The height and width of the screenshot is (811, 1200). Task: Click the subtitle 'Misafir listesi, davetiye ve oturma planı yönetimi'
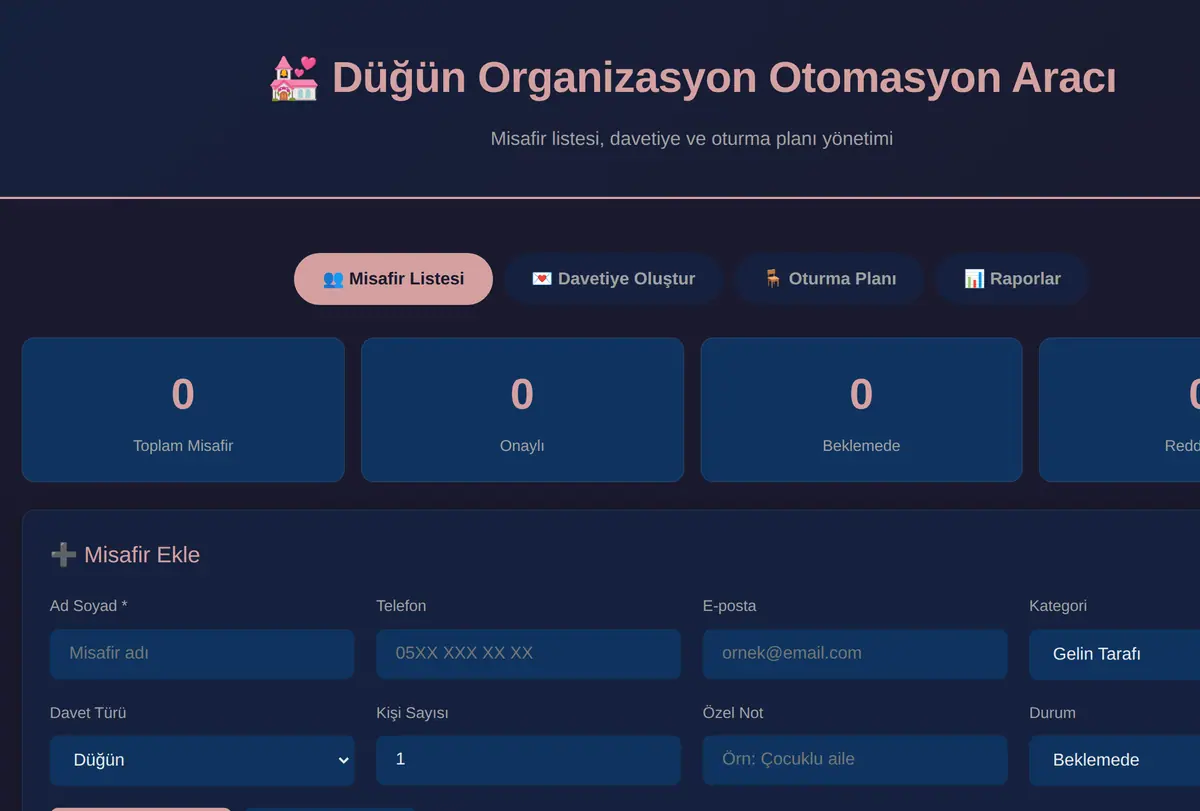(692, 139)
